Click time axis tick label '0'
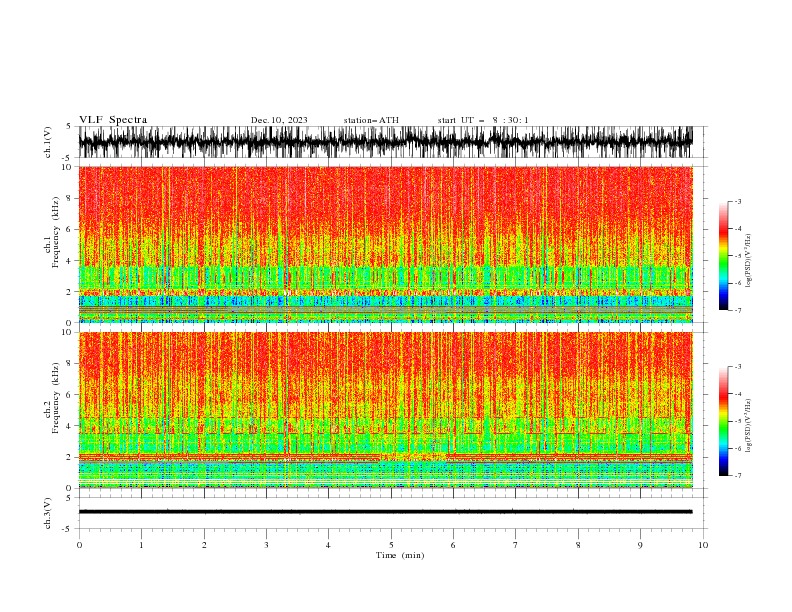The image size is (792, 612). pos(79,545)
